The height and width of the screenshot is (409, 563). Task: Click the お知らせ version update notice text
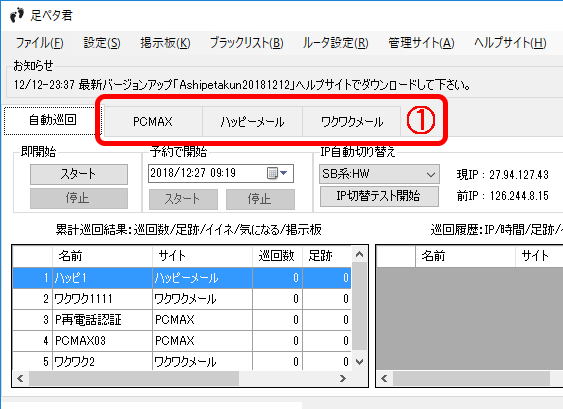click(242, 85)
